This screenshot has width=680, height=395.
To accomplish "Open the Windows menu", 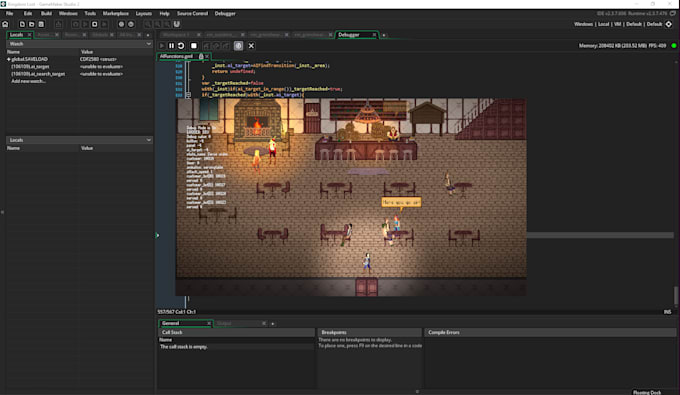I will coord(68,13).
